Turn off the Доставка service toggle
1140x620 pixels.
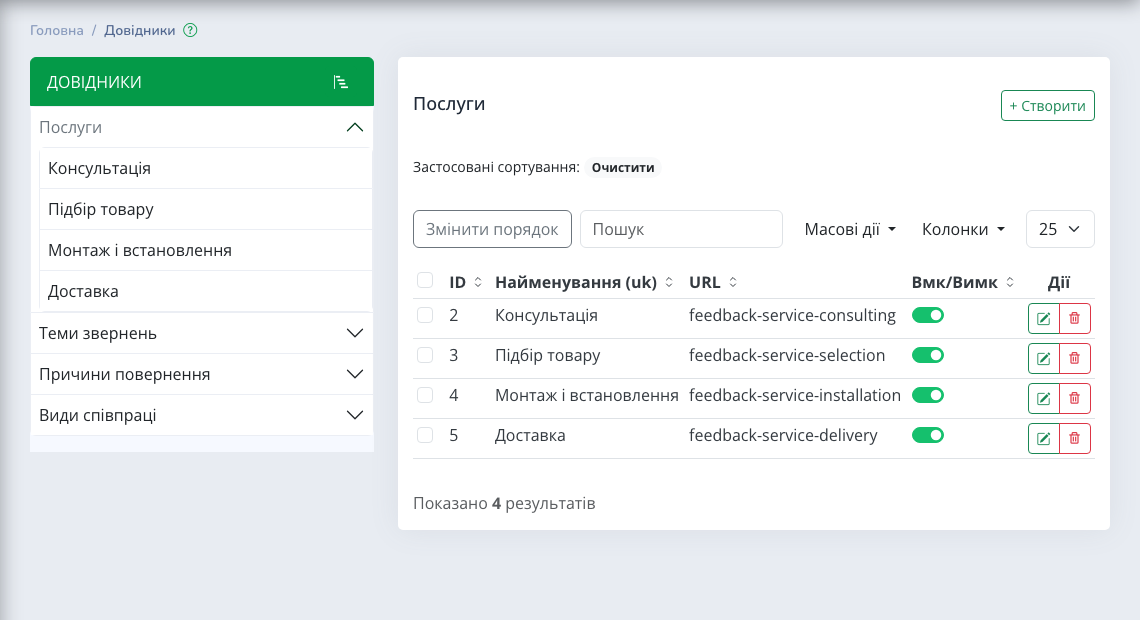pyautogui.click(x=928, y=435)
